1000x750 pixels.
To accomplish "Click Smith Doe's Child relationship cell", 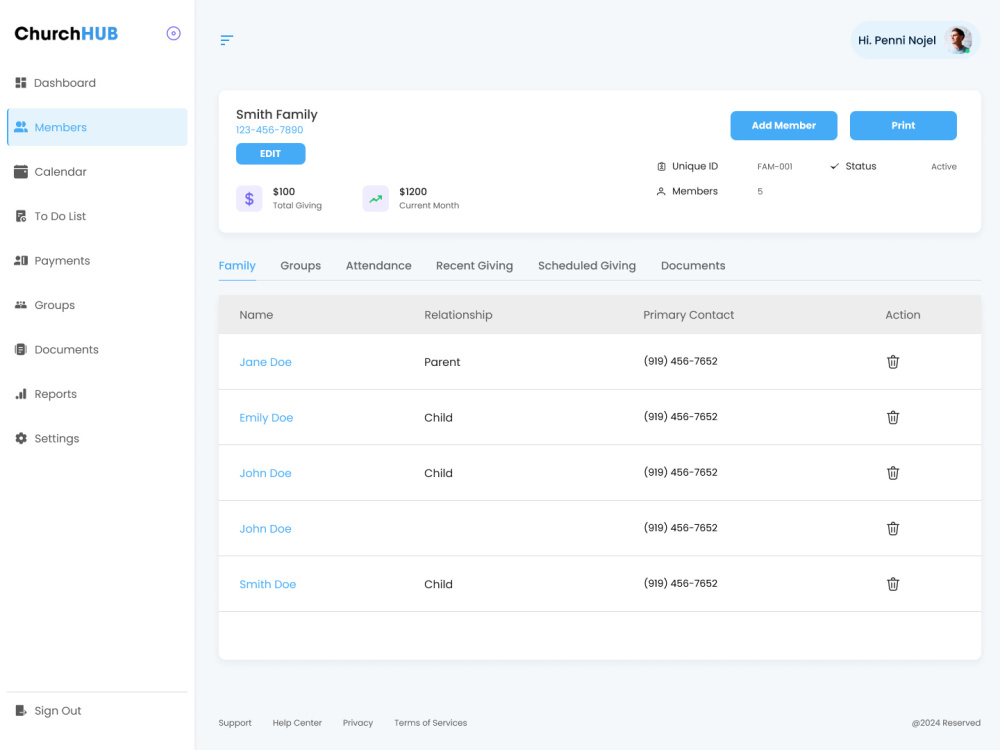I will pyautogui.click(x=439, y=584).
